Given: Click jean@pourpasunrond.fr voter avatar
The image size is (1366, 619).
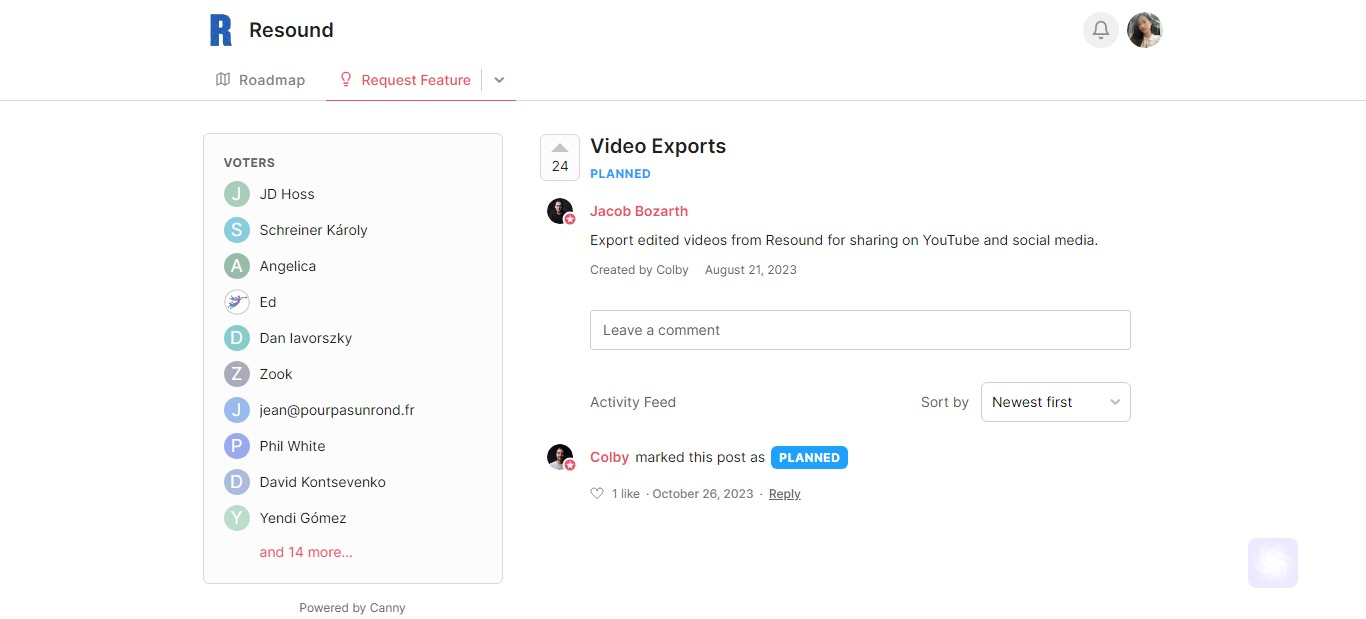Looking at the screenshot, I should [237, 410].
